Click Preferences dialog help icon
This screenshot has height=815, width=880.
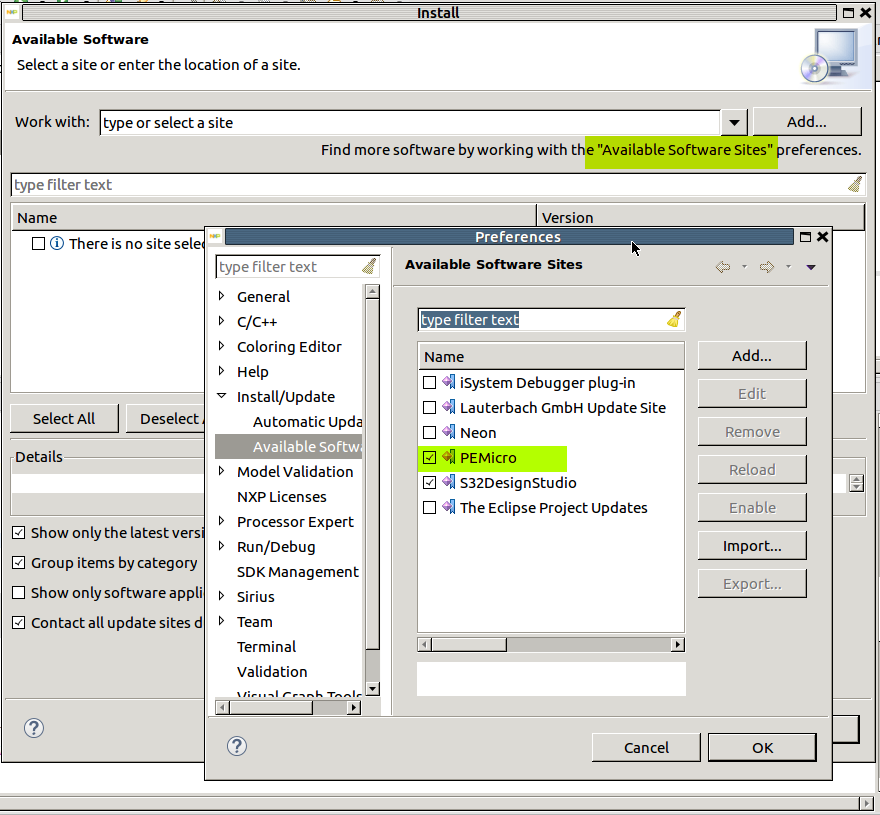(237, 746)
